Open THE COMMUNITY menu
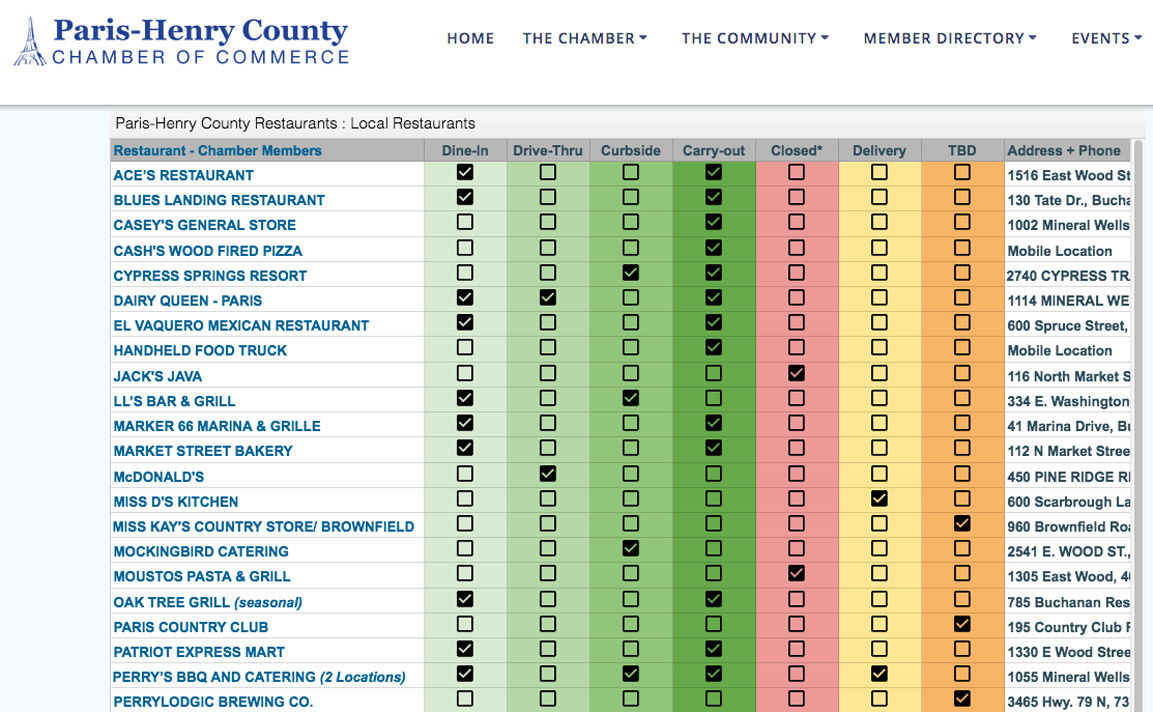Screen dimensions: 1153x712 [x=754, y=38]
